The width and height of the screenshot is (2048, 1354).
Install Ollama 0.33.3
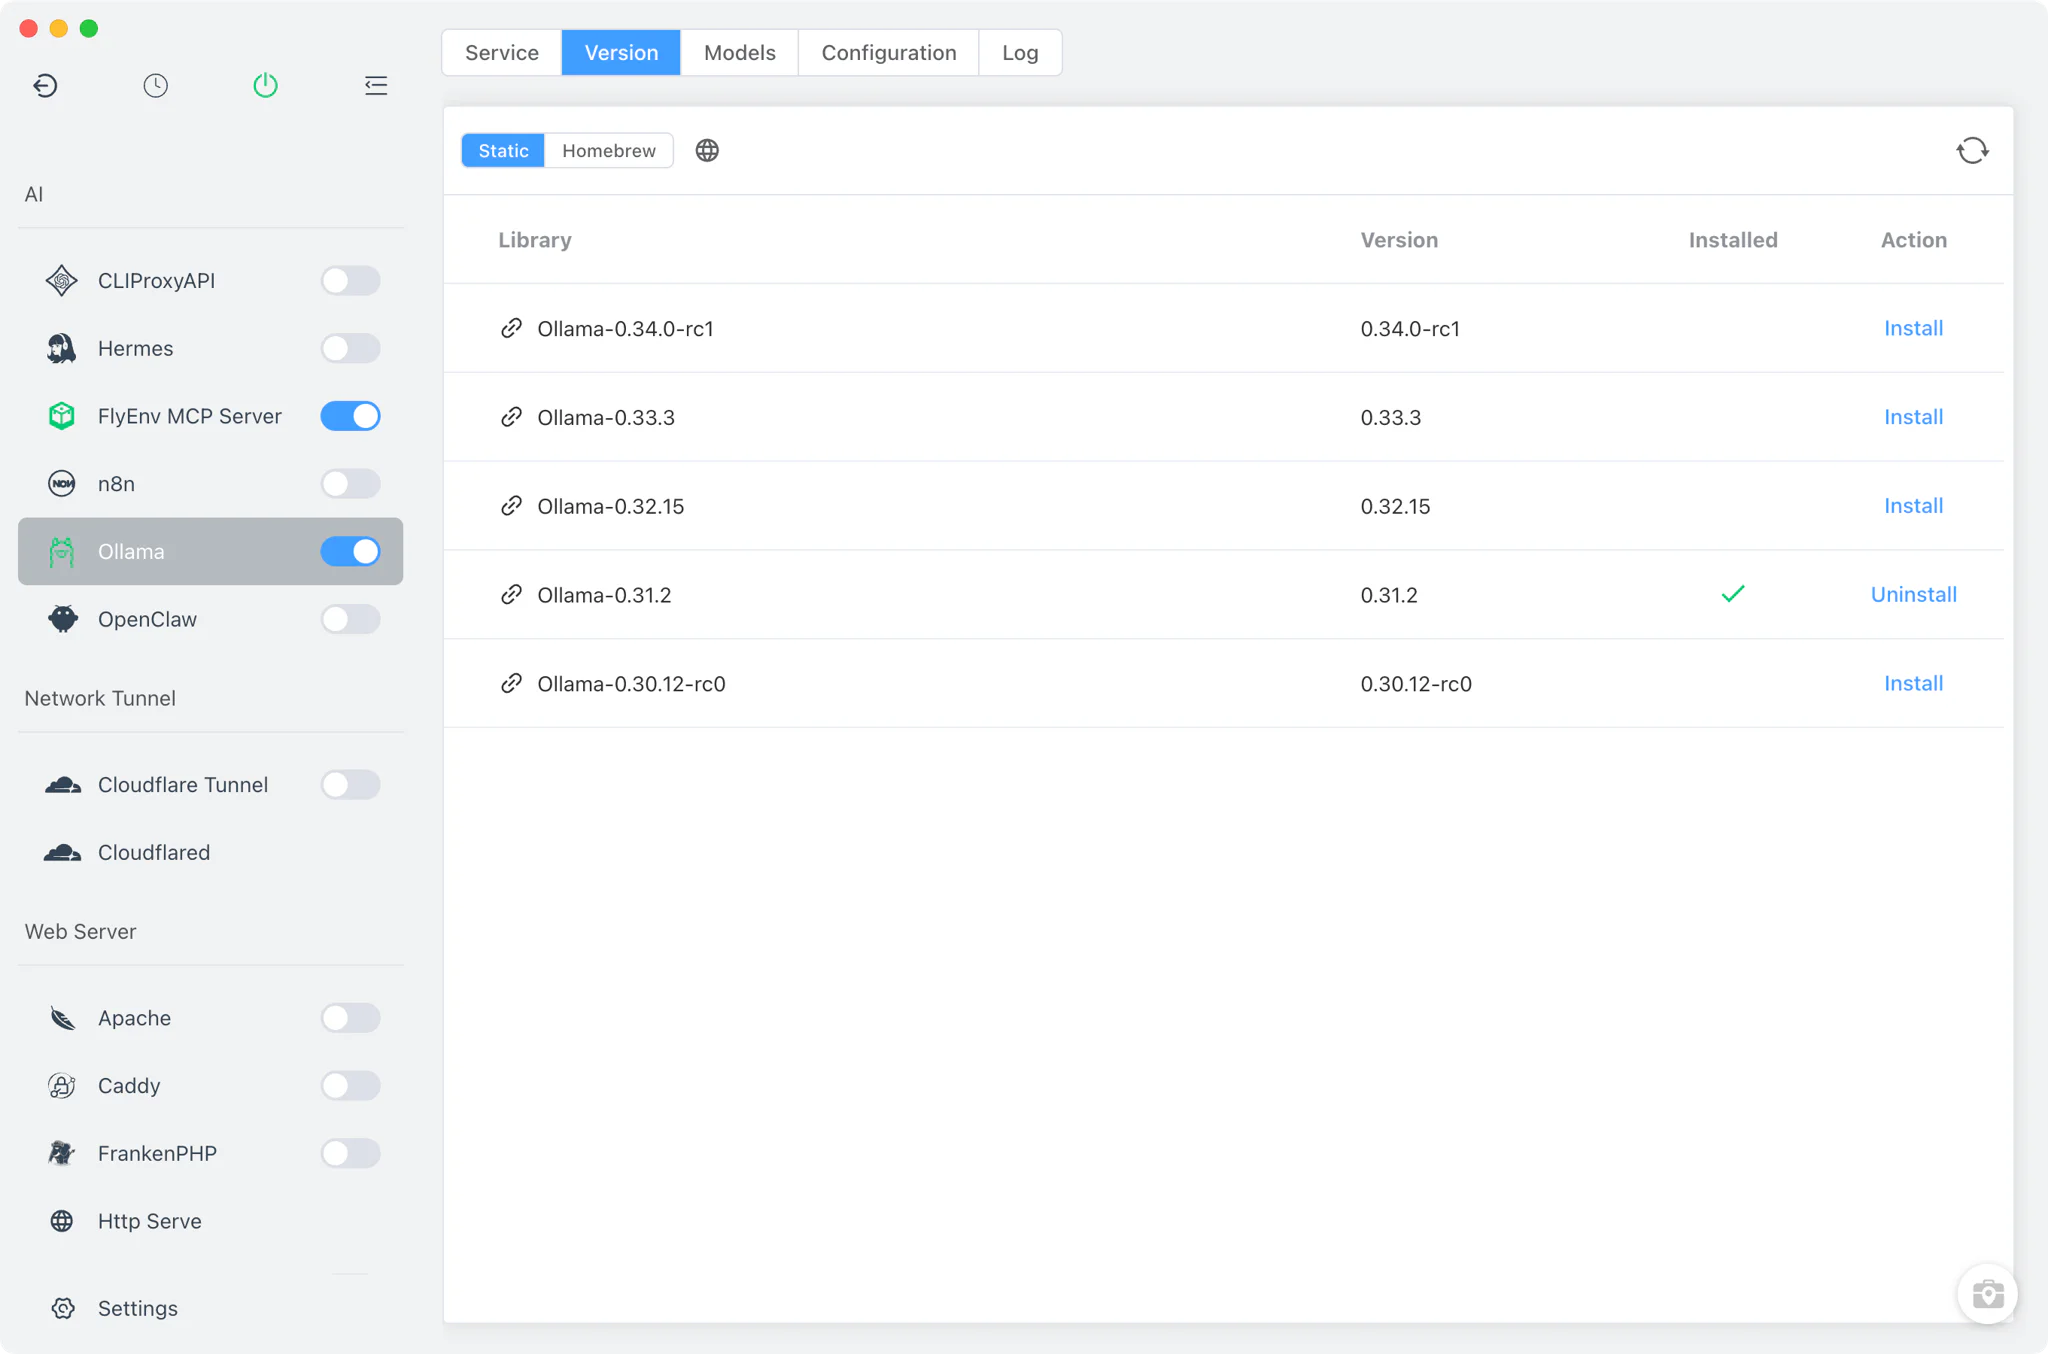pos(1913,417)
